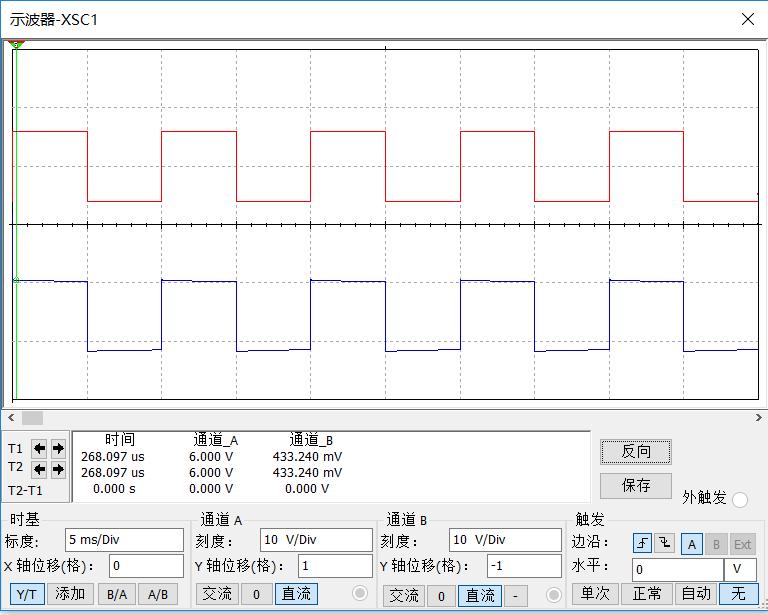Screen dimensions: 768x615
Task: Click the Ext trigger source button
Action: pos(742,544)
